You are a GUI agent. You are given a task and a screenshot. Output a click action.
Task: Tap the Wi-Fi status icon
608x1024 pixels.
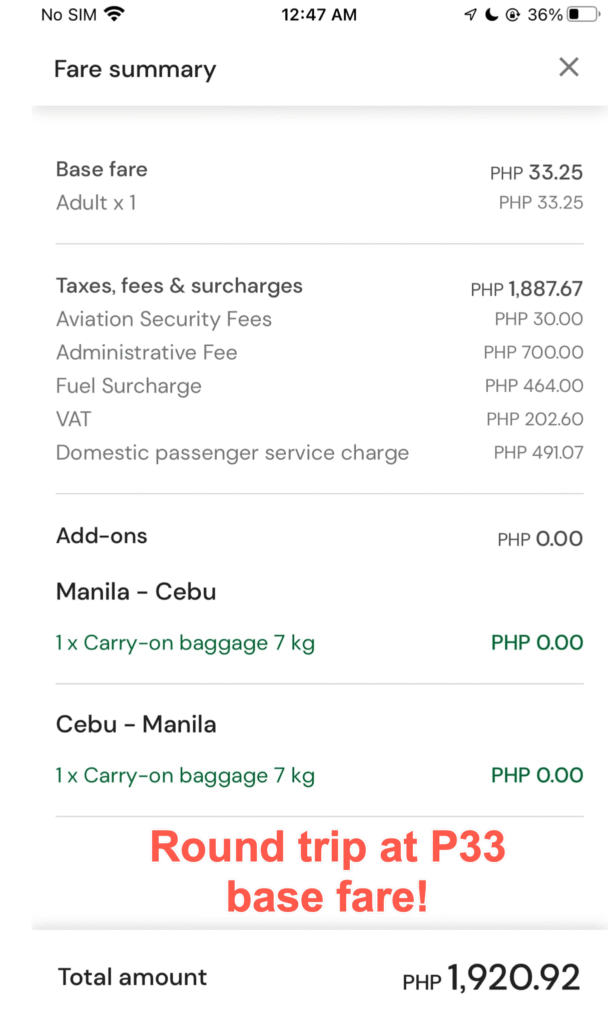[x=115, y=14]
